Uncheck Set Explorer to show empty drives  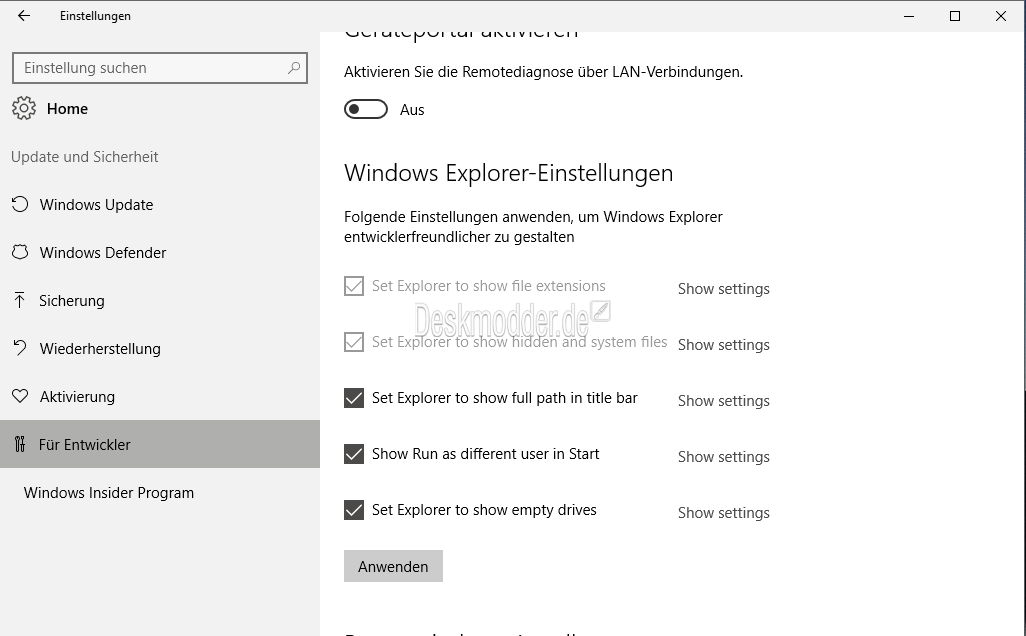[354, 510]
